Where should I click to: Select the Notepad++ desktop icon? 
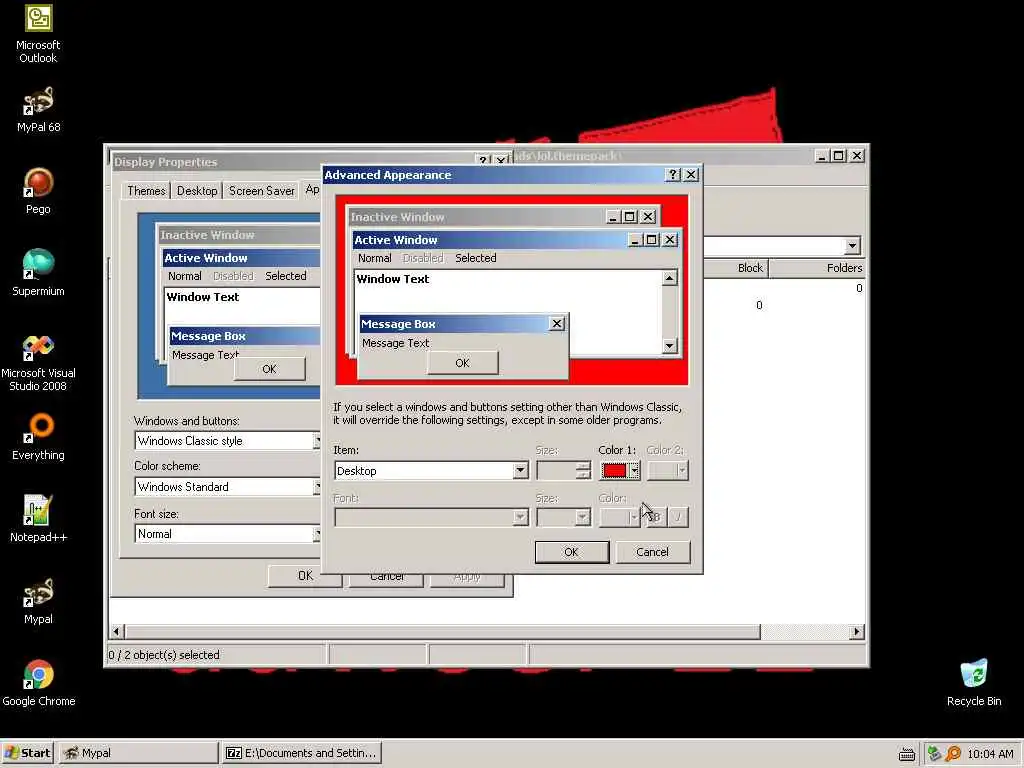[x=38, y=519]
